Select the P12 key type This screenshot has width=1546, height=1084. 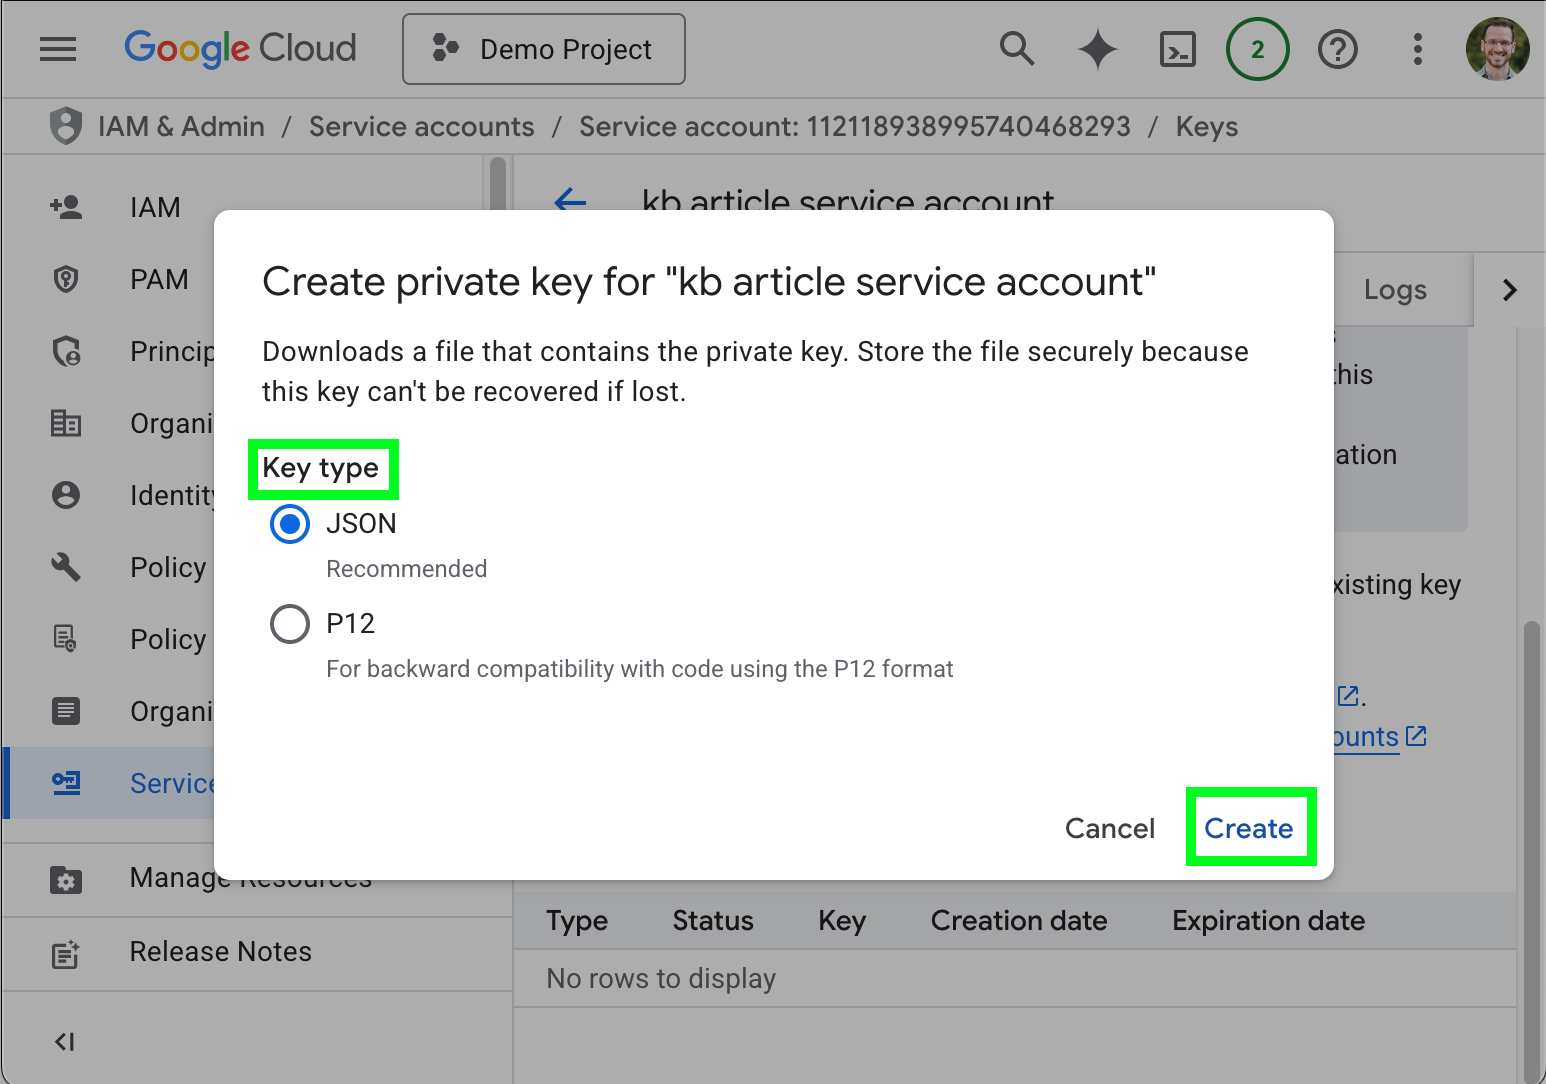coord(290,624)
